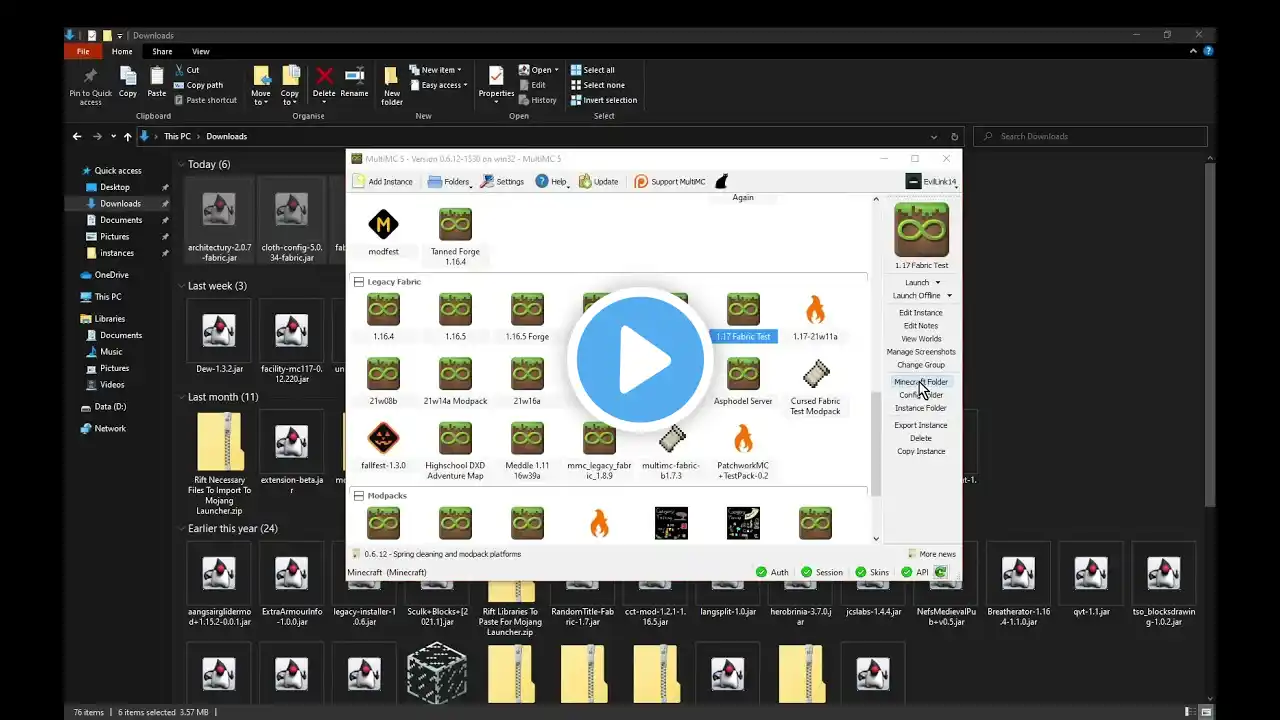Viewport: 1280px width, 720px height.
Task: Open the Help dropdown in MultiMC
Action: click(551, 181)
